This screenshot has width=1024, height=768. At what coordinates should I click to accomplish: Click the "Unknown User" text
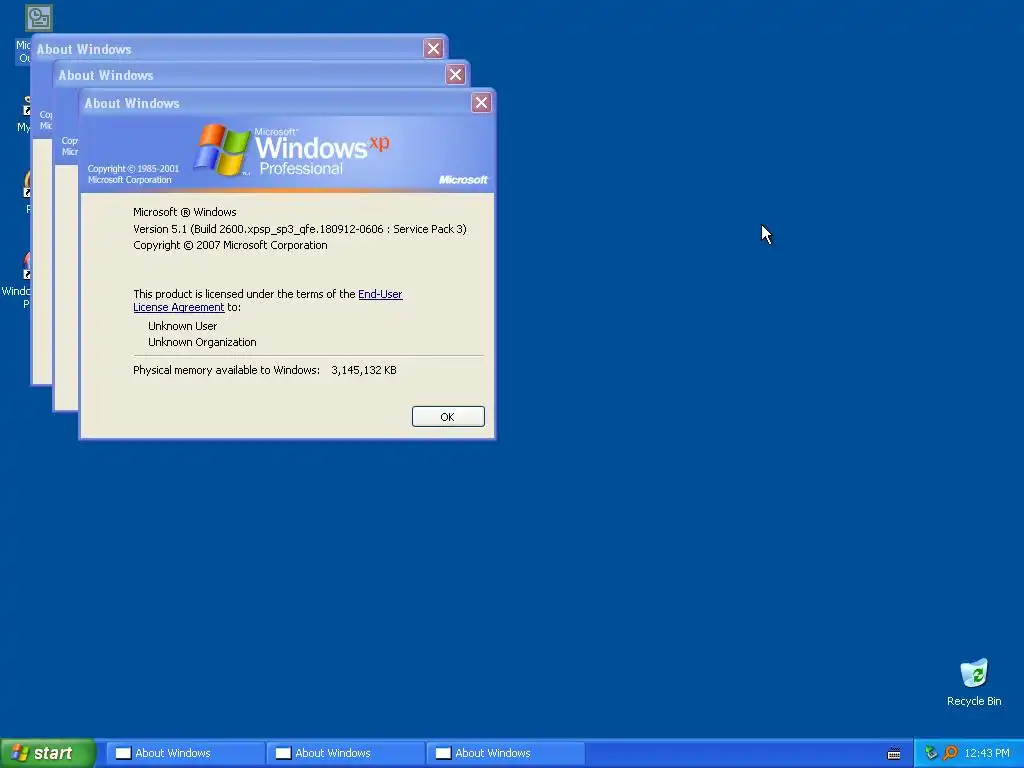(182, 326)
